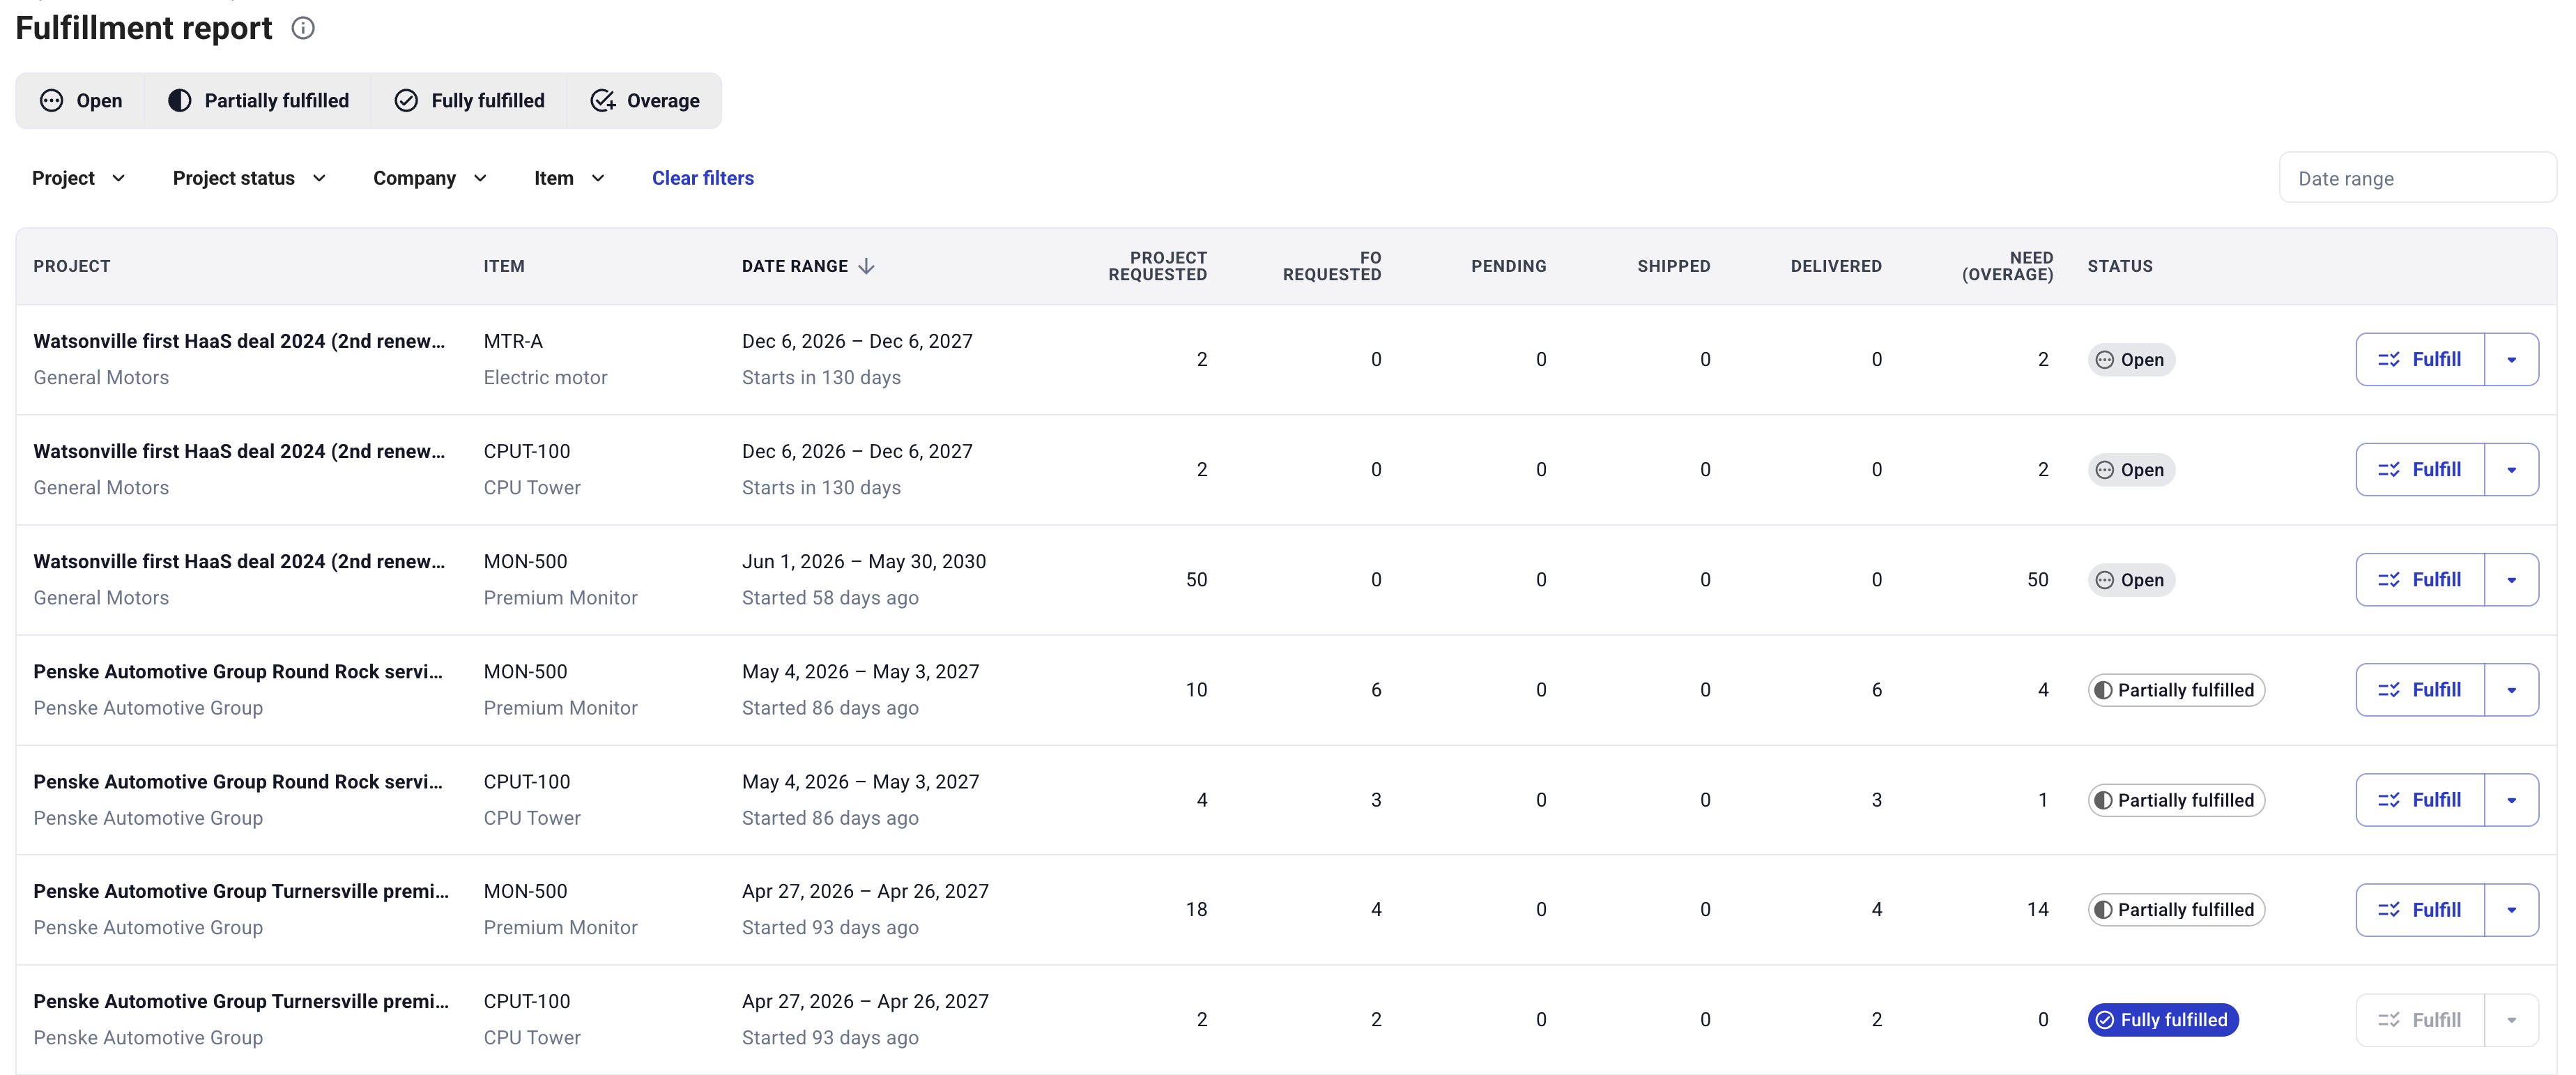This screenshot has width=2576, height=1075.
Task: Expand Fulfill options for Turnersville MON-500 row
Action: pos(2511,909)
